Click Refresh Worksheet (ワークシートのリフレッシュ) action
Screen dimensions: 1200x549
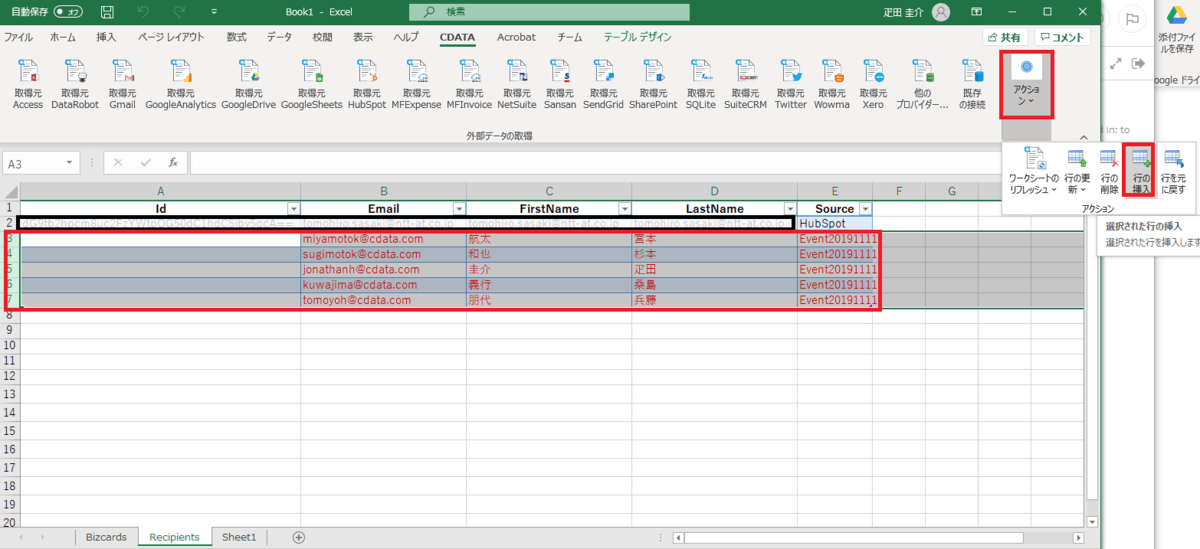[x=1034, y=170]
